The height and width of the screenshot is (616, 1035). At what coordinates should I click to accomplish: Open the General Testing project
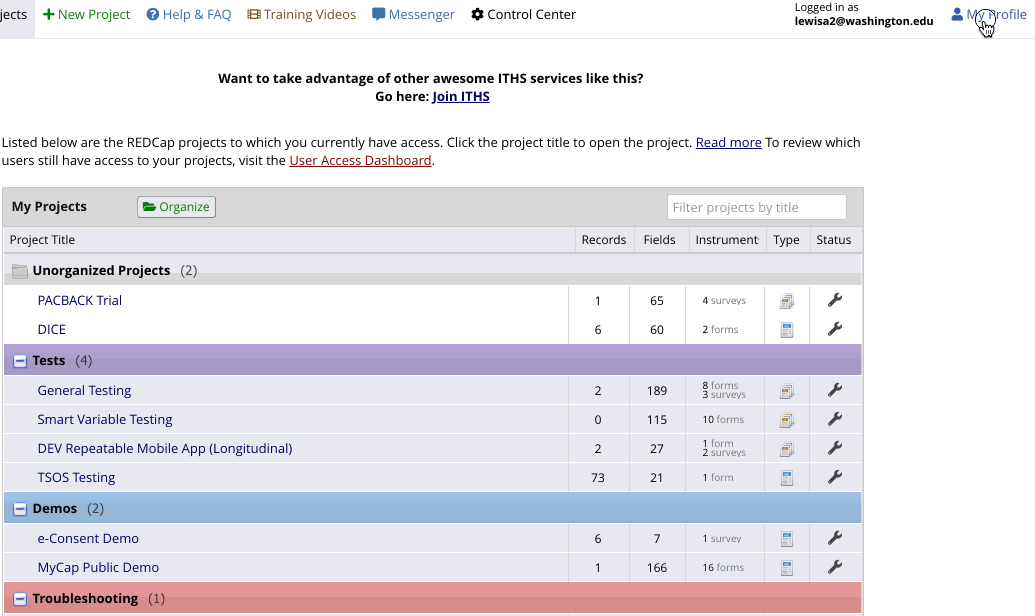pyautogui.click(x=84, y=390)
